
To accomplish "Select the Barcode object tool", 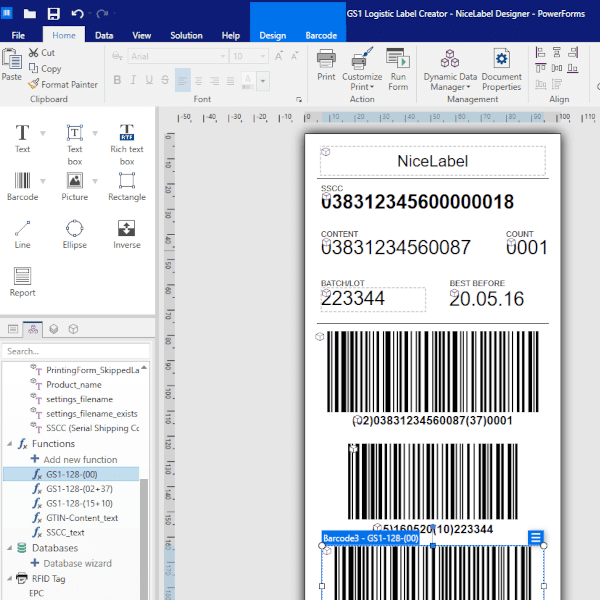I will point(22,187).
